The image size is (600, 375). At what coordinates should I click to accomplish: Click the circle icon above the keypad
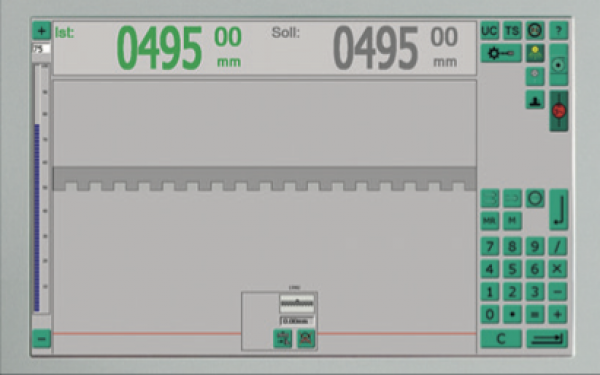click(x=535, y=199)
